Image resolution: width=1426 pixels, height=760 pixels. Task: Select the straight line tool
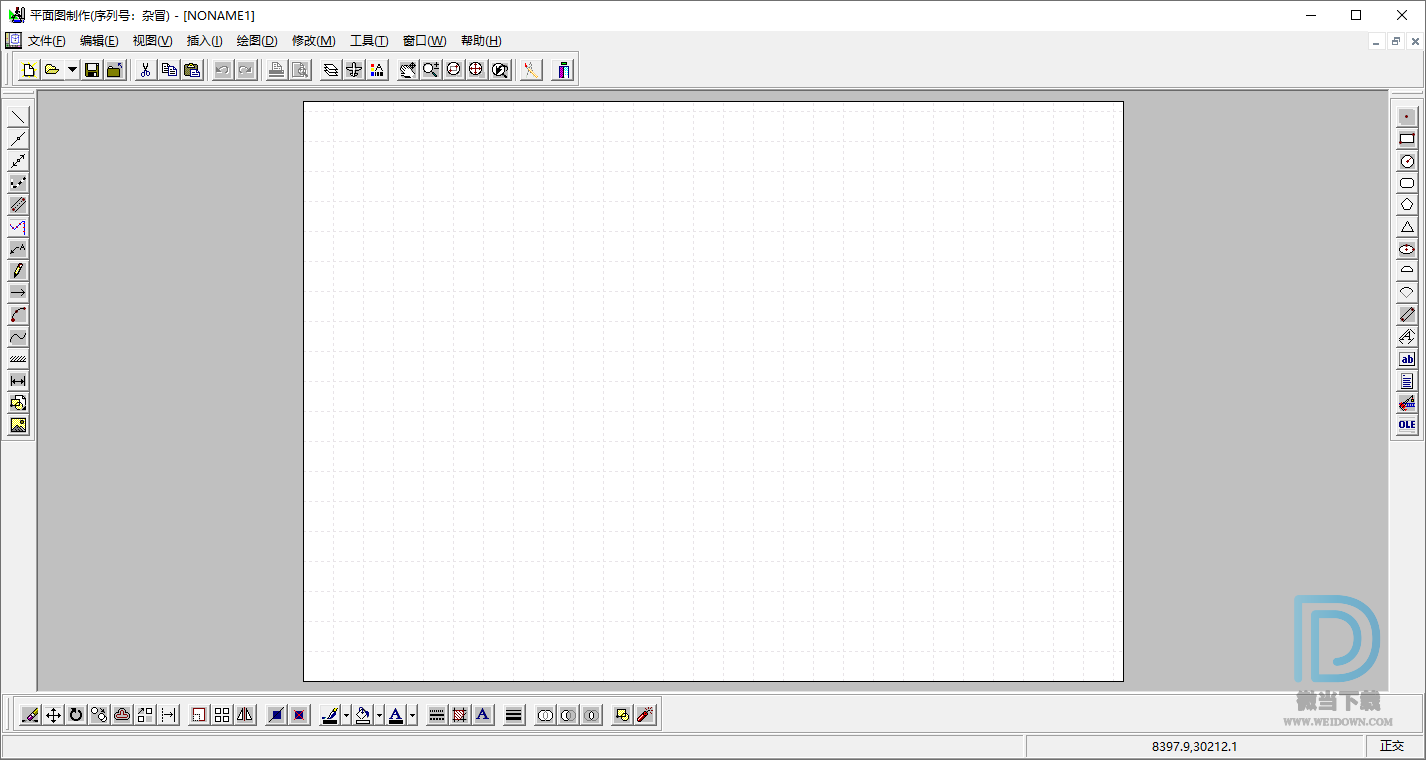(18, 117)
